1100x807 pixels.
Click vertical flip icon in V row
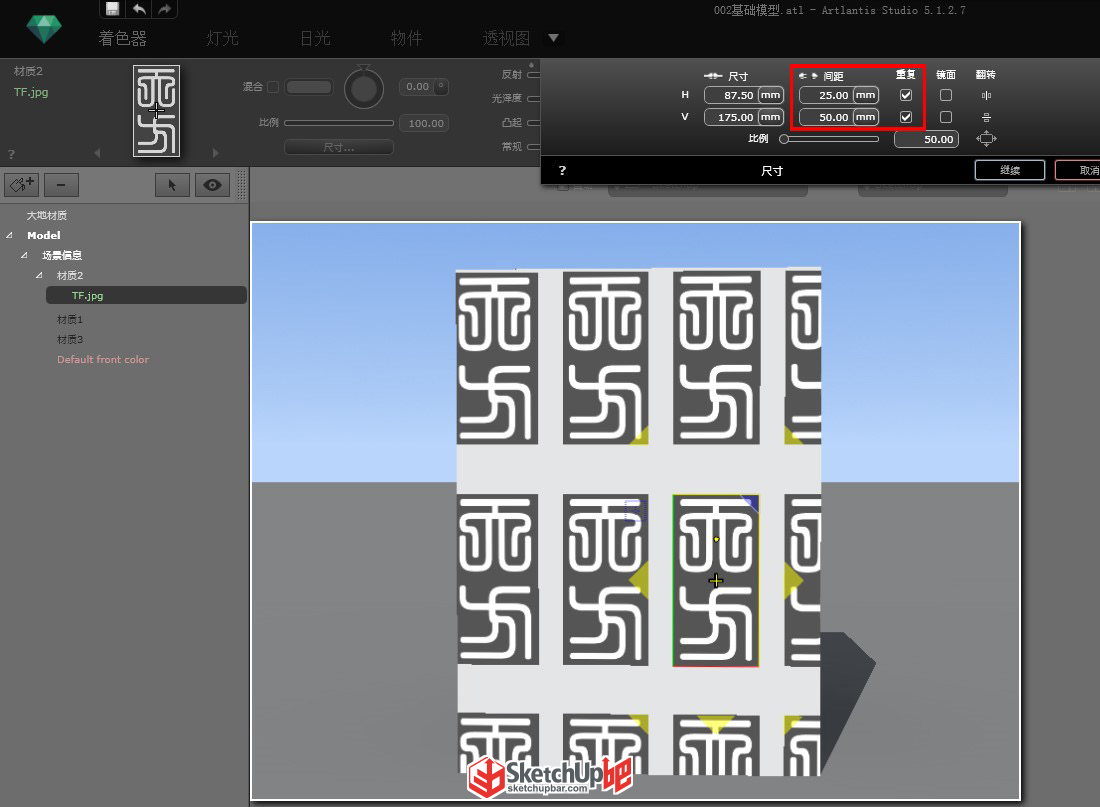point(986,117)
